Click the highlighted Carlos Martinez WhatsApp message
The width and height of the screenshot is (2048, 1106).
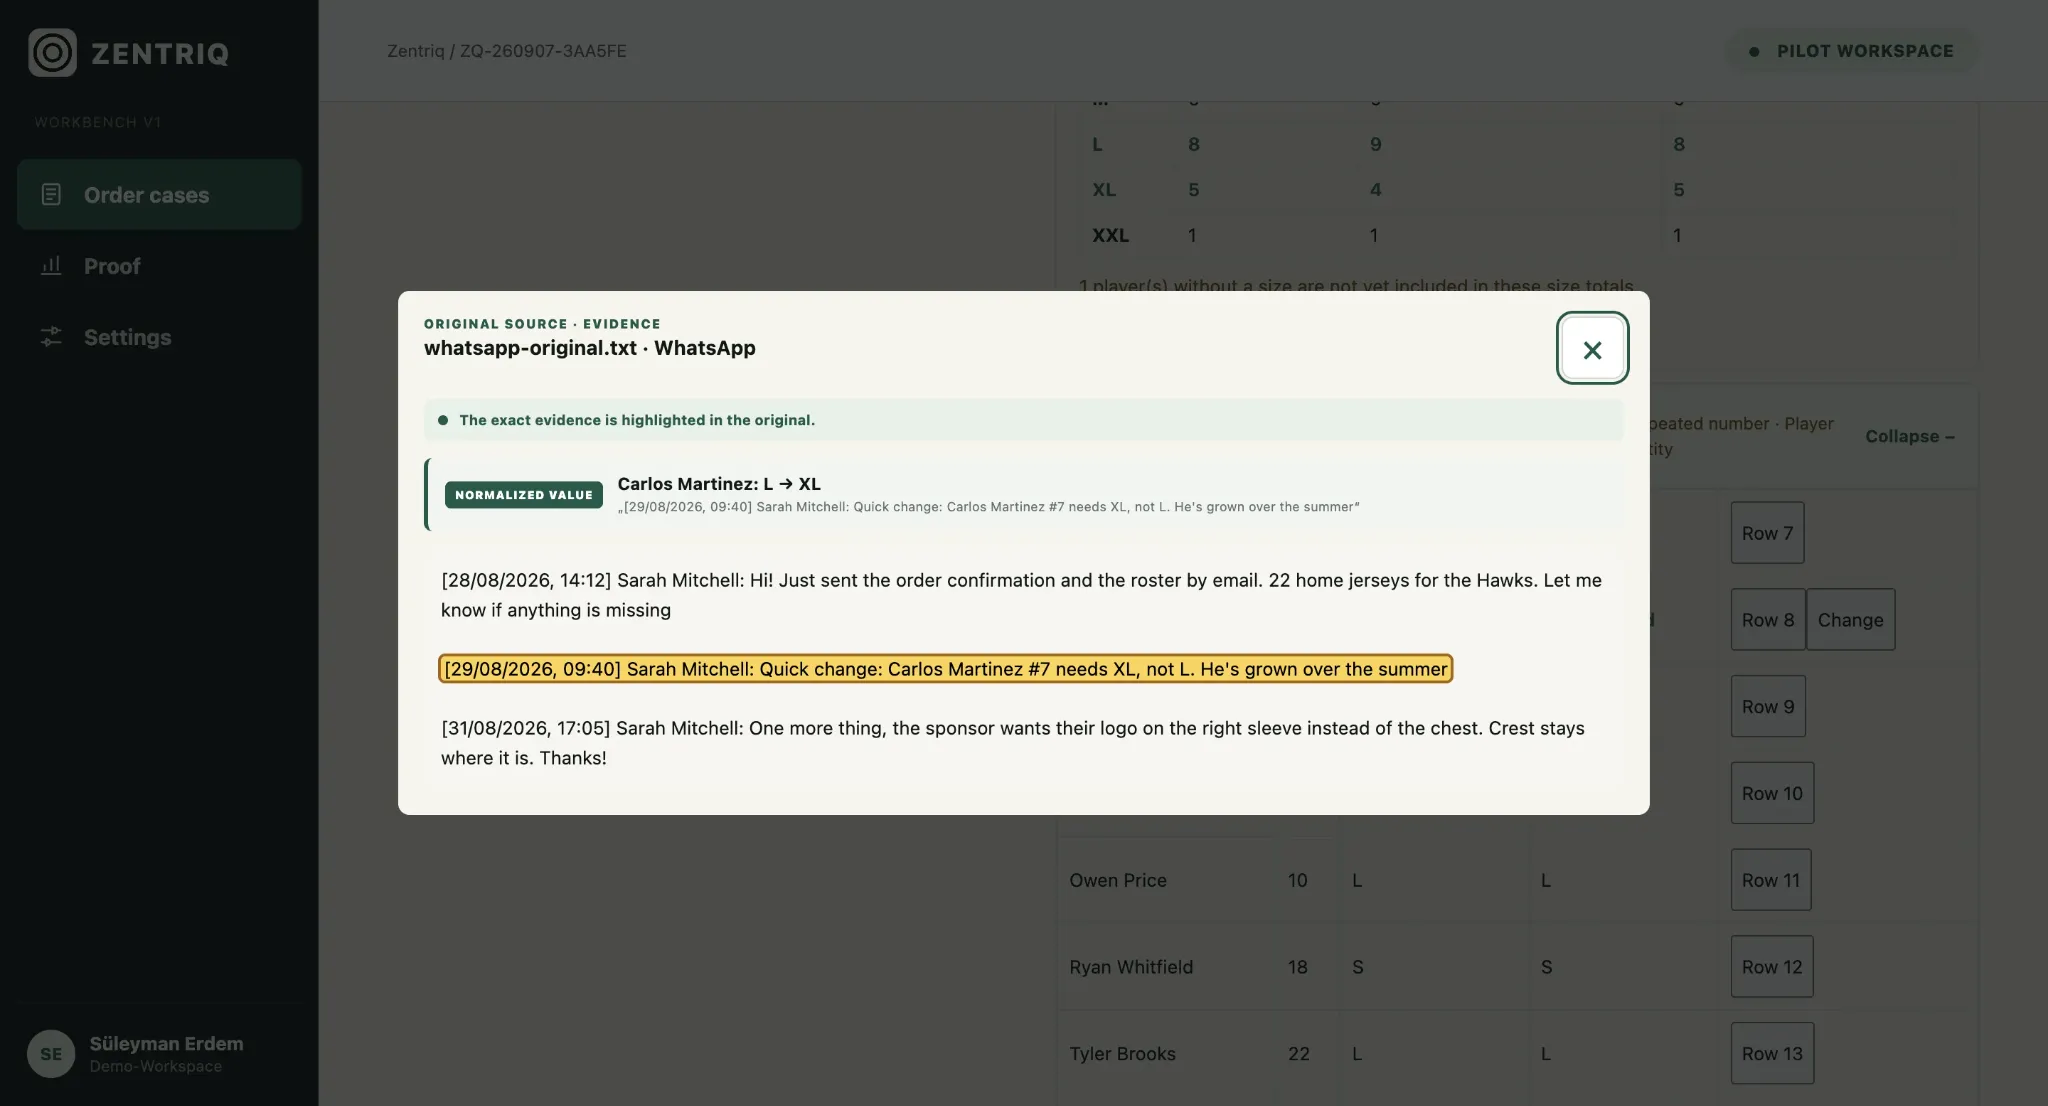pyautogui.click(x=945, y=669)
